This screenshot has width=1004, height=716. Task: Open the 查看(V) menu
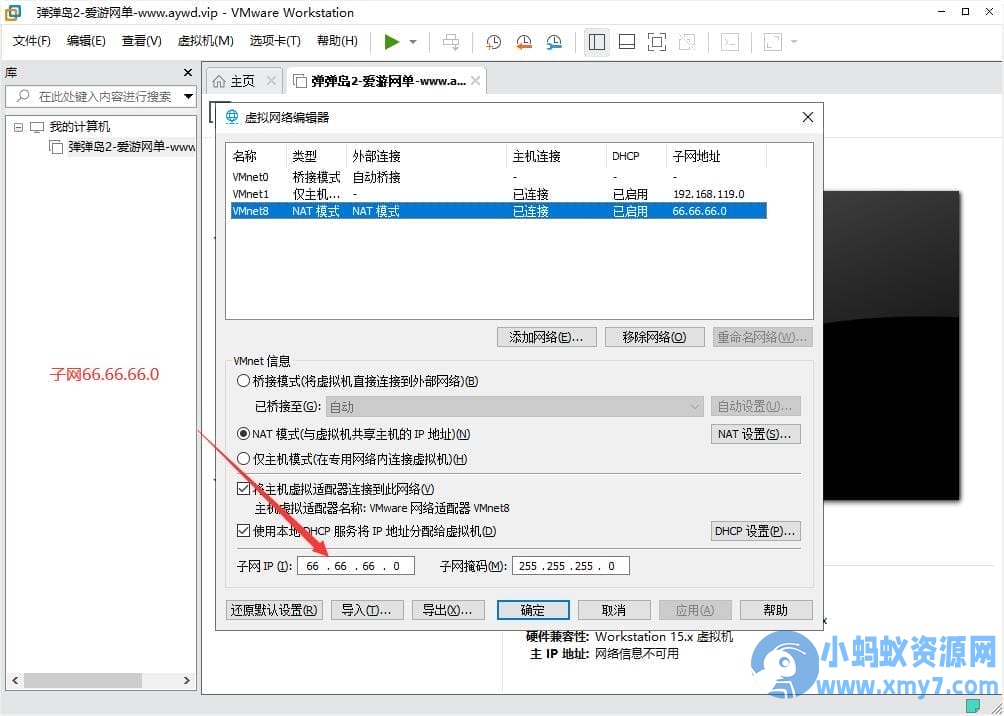tap(142, 41)
